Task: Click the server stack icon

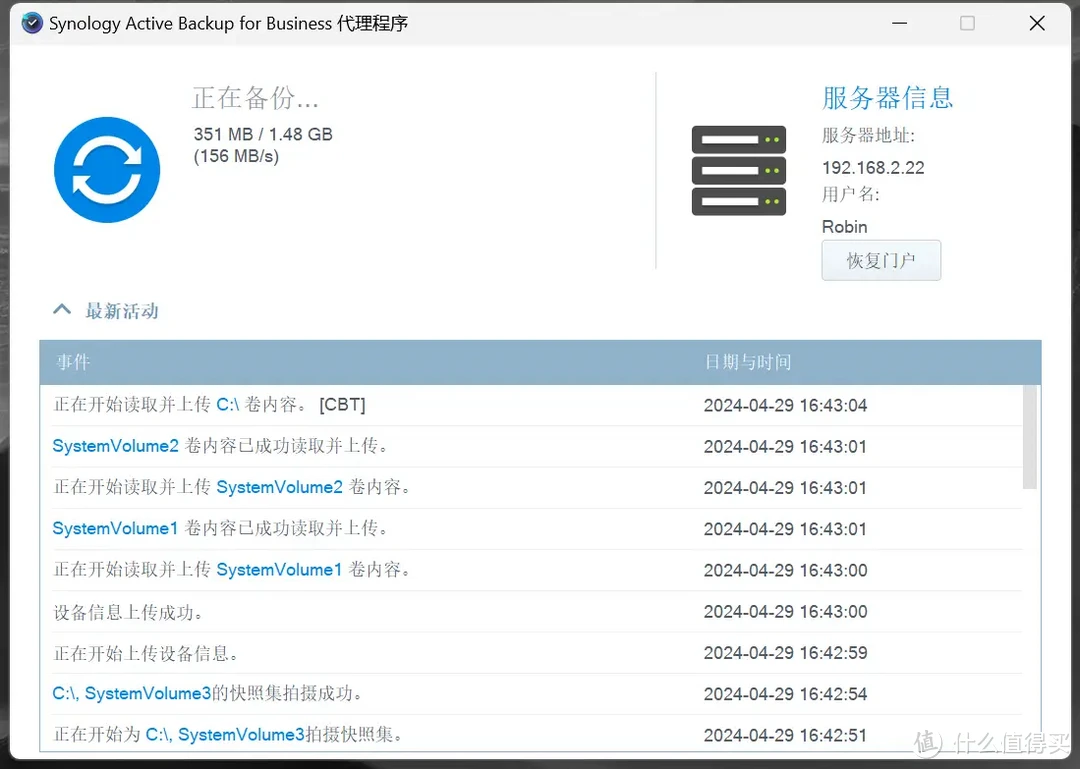Action: 738,170
